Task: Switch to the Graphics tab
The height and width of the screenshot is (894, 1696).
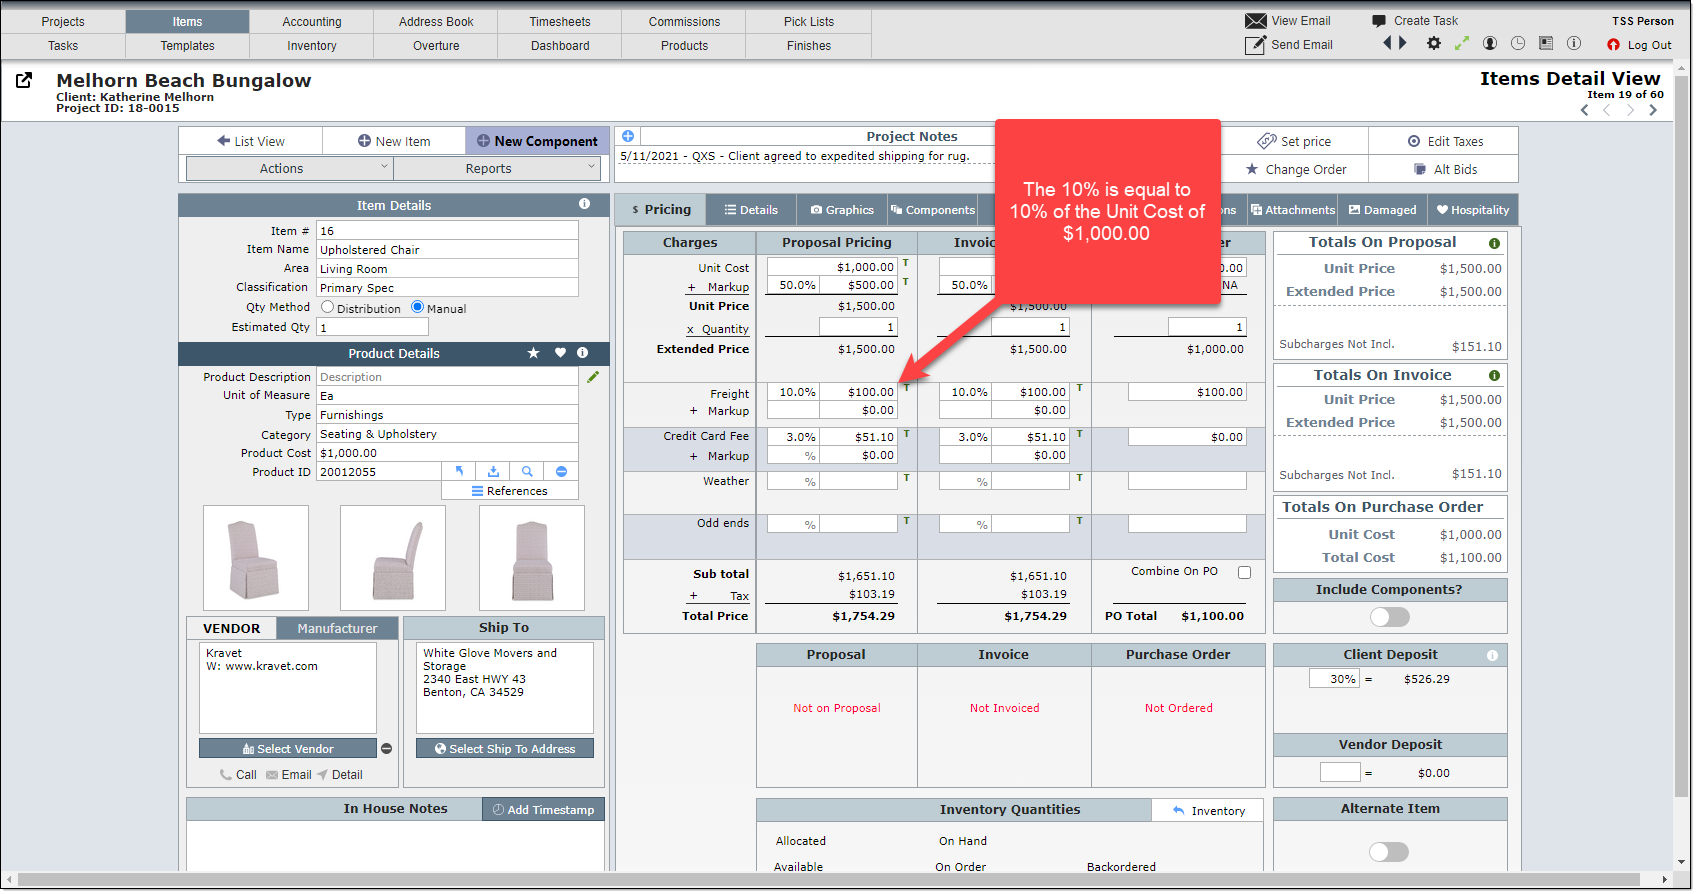Action: (x=842, y=210)
